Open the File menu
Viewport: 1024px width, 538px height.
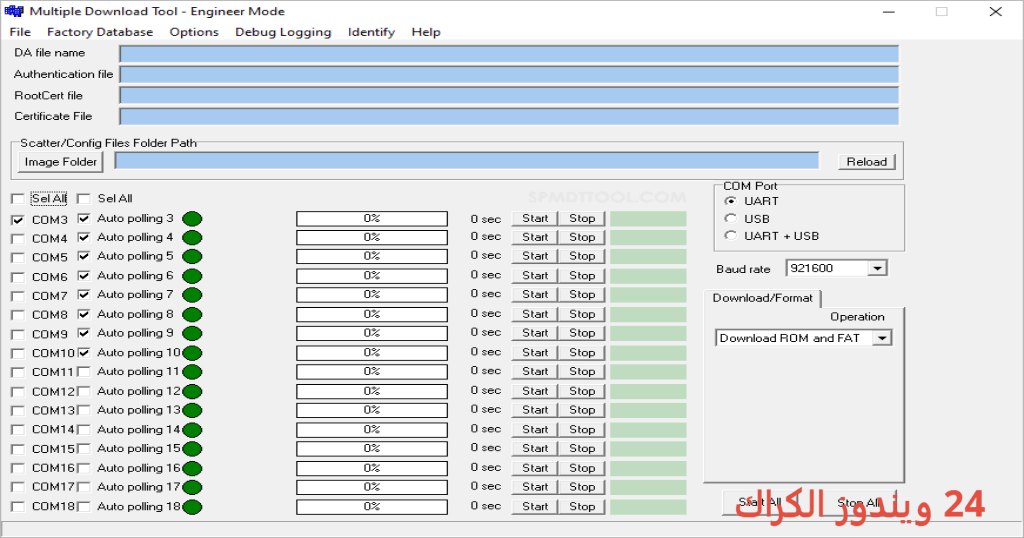20,32
